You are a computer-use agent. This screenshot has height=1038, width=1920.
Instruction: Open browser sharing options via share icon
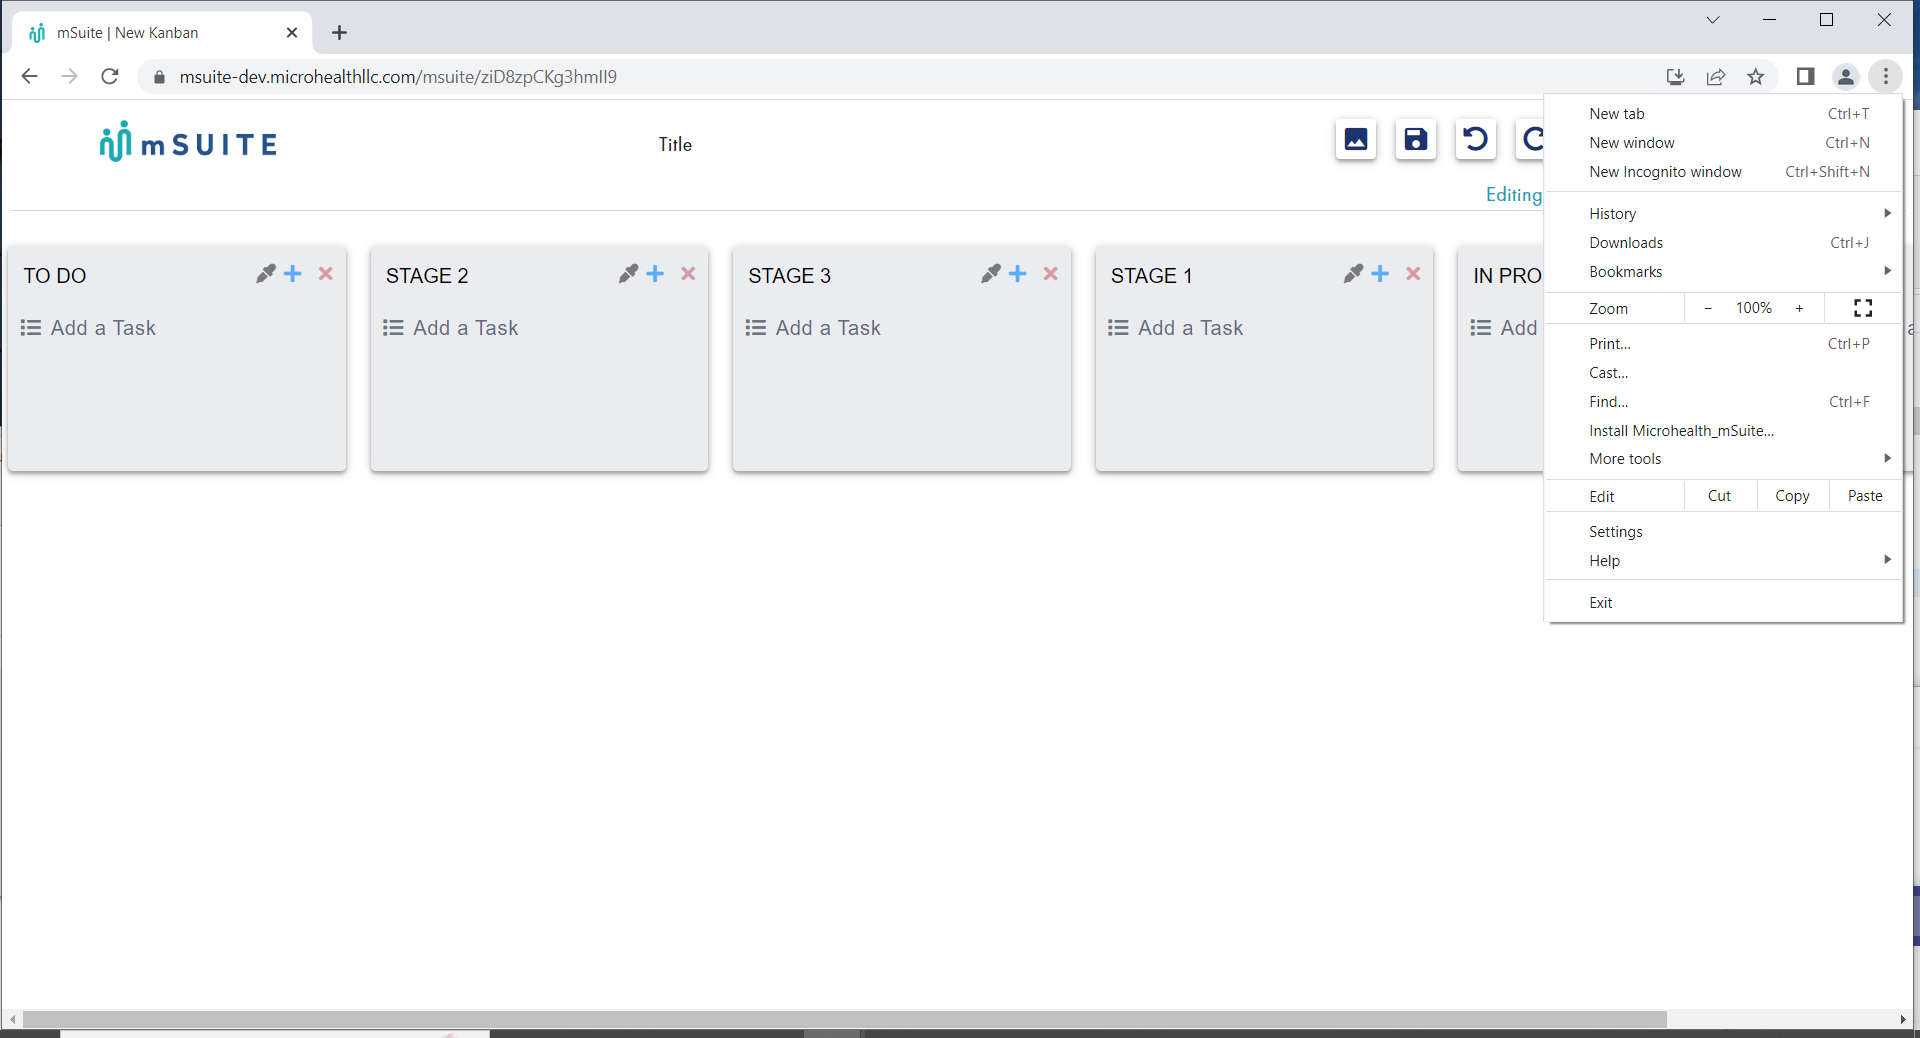tap(1716, 76)
